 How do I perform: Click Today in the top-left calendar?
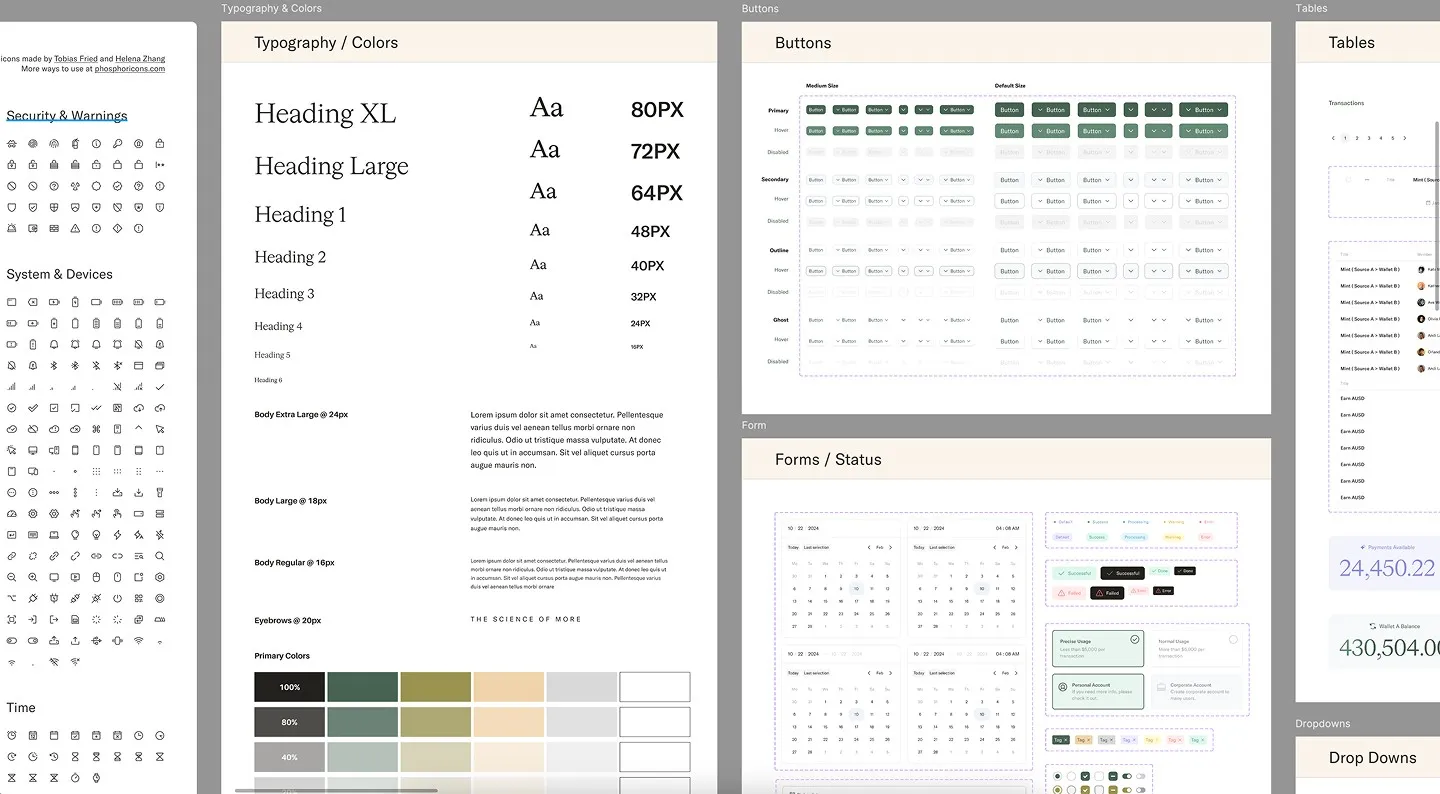click(793, 547)
